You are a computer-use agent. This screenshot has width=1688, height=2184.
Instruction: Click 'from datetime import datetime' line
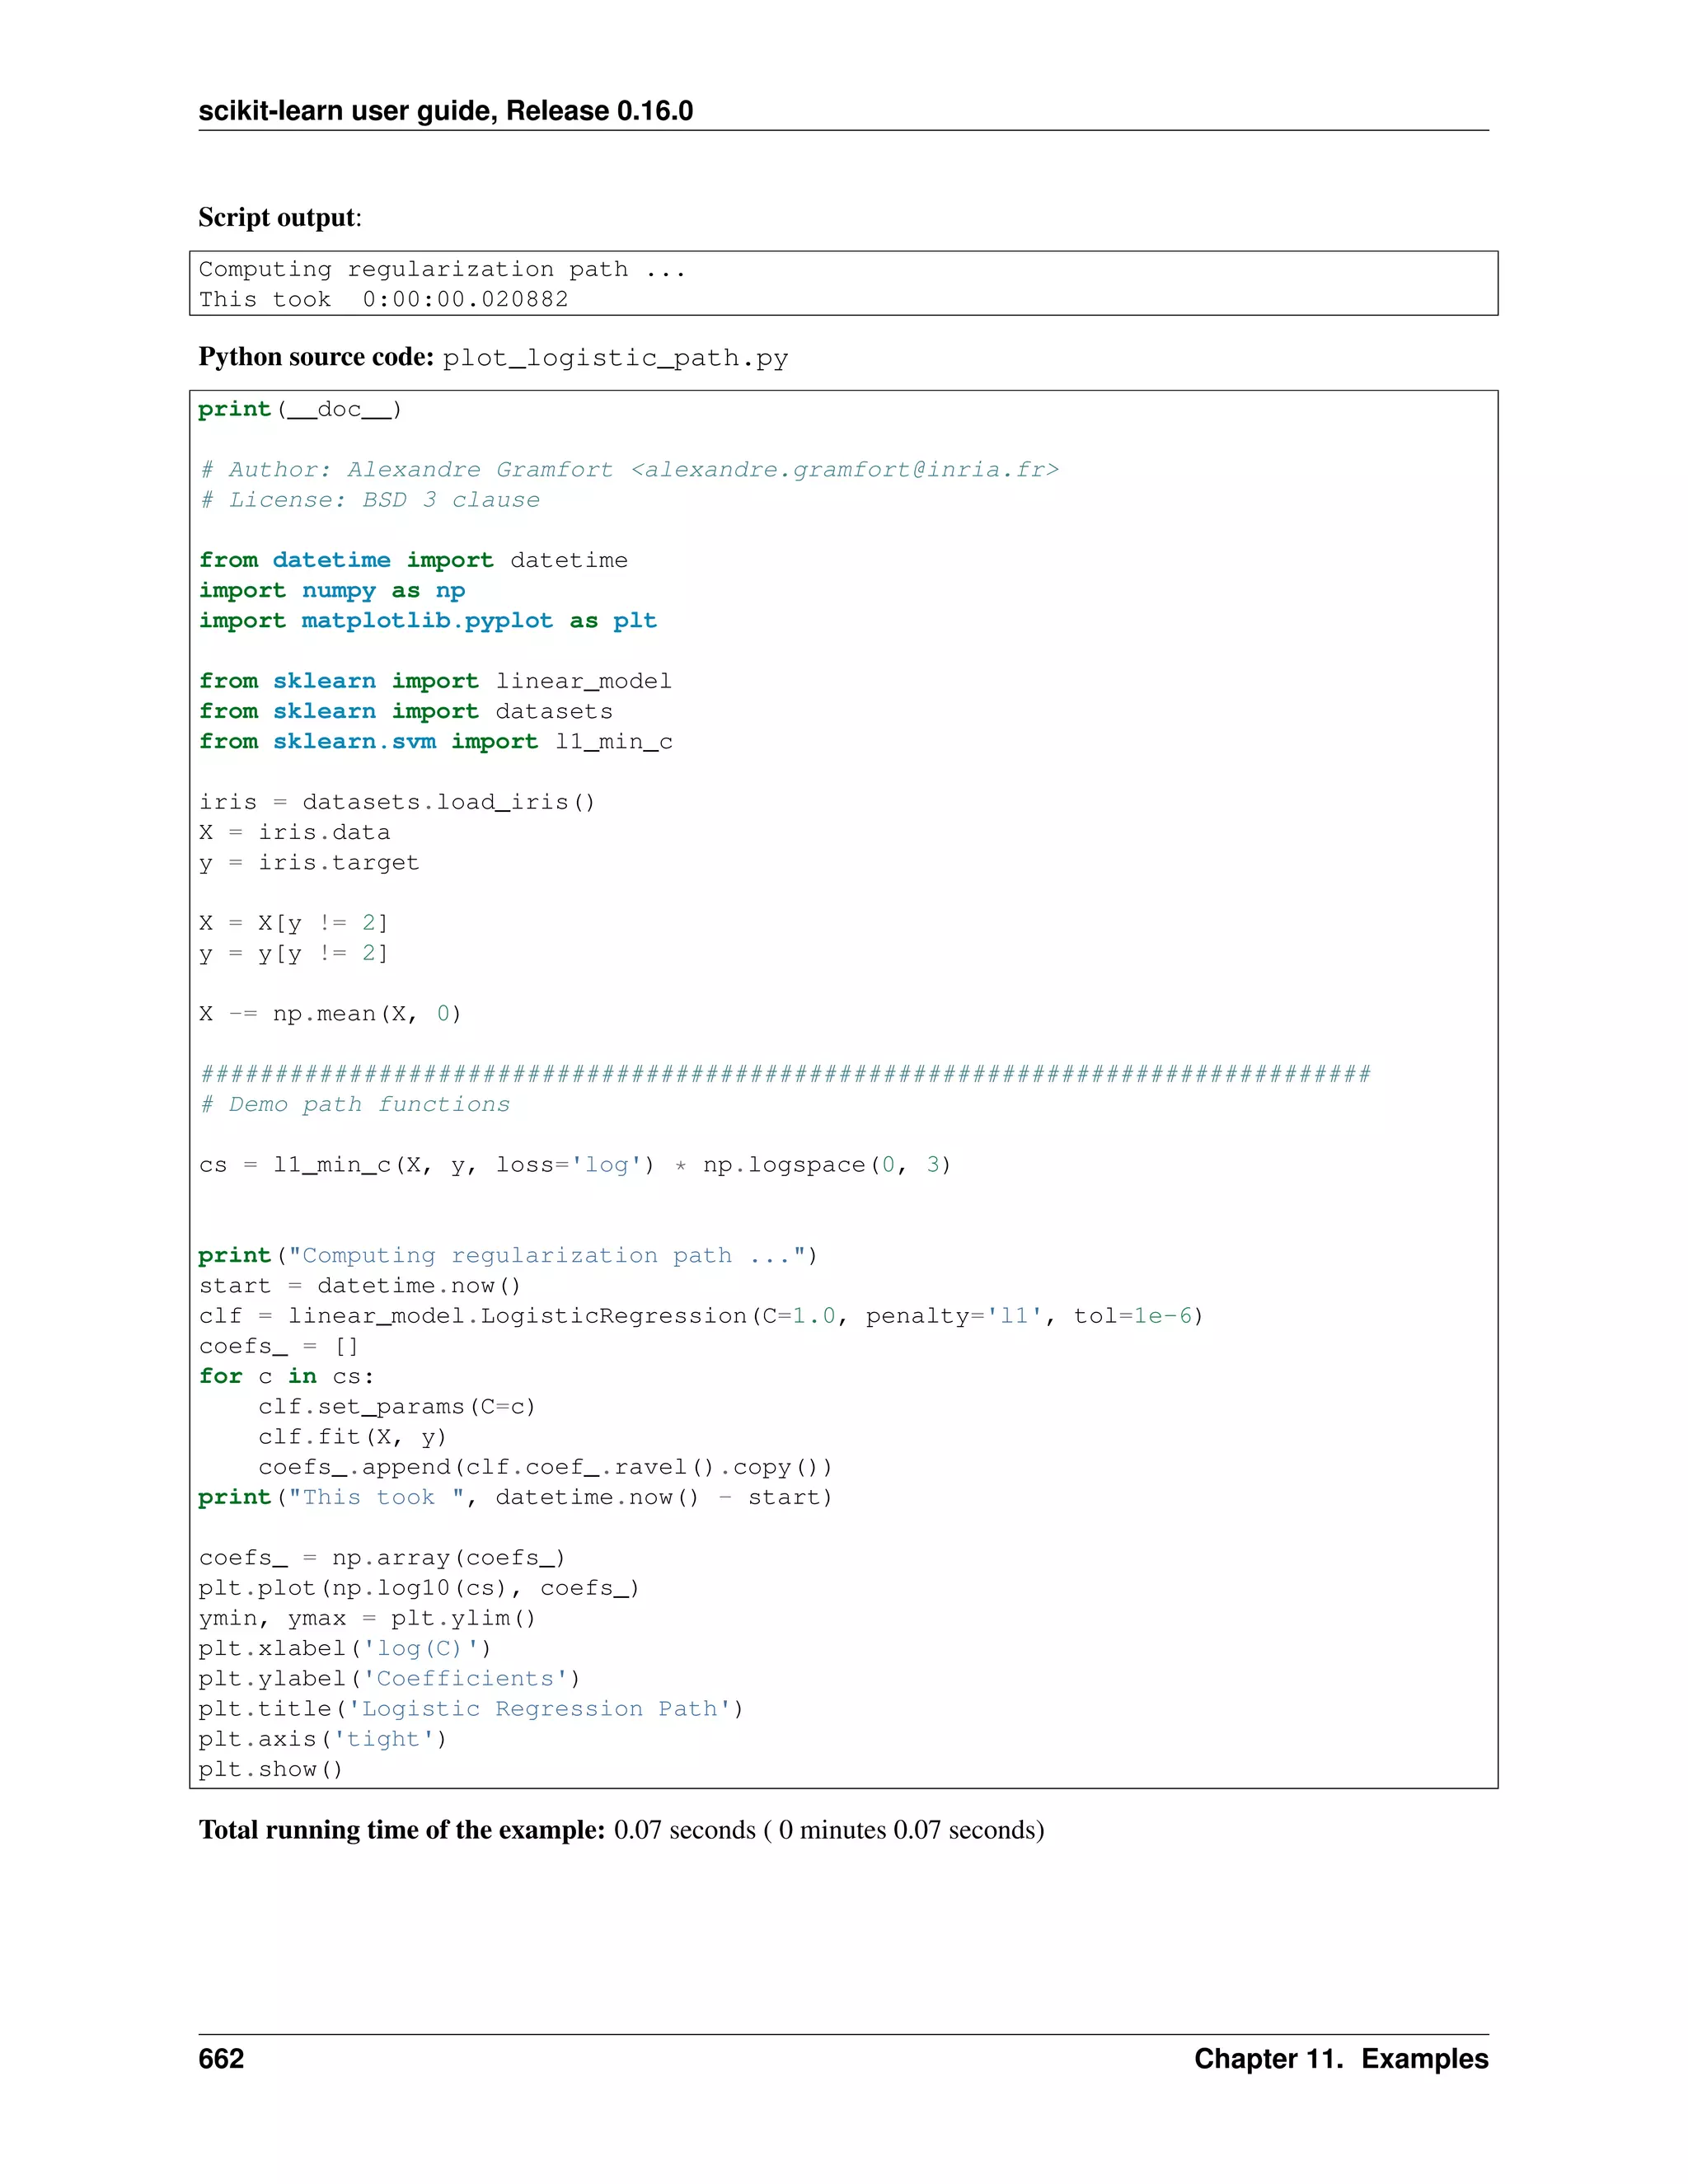click(413, 560)
